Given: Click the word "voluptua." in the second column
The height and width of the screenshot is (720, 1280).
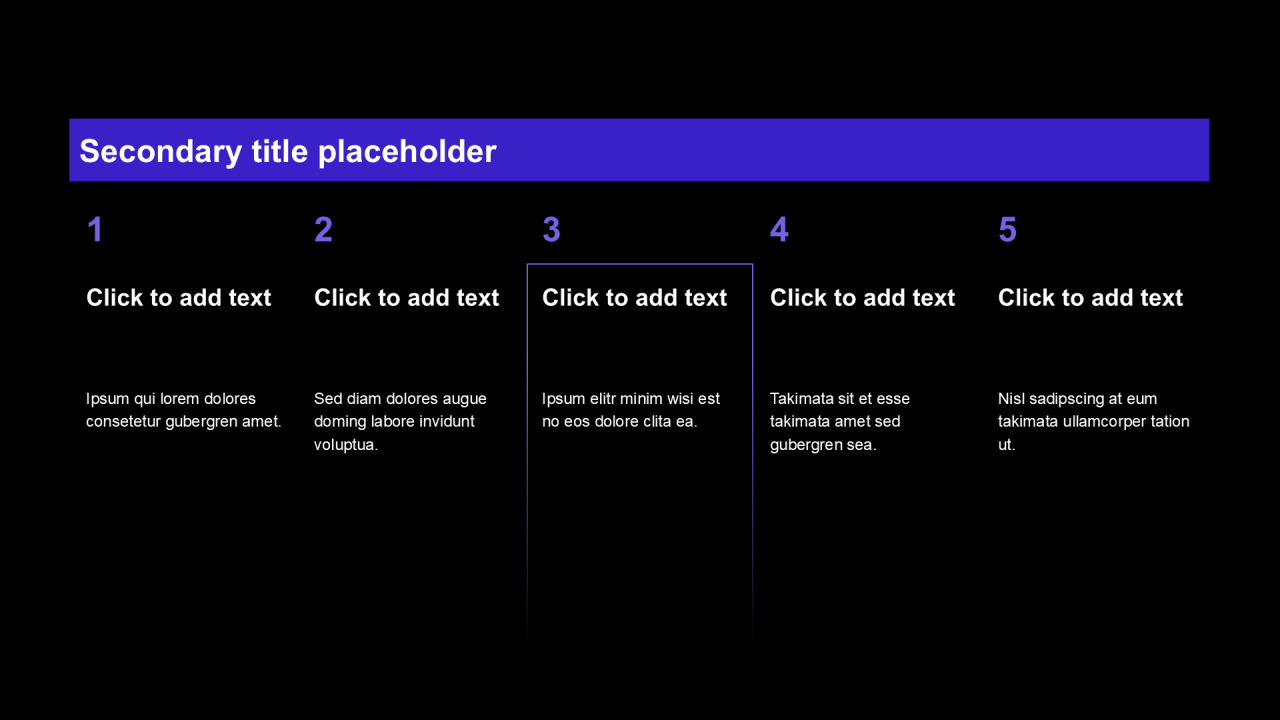Looking at the screenshot, I should pos(346,445).
